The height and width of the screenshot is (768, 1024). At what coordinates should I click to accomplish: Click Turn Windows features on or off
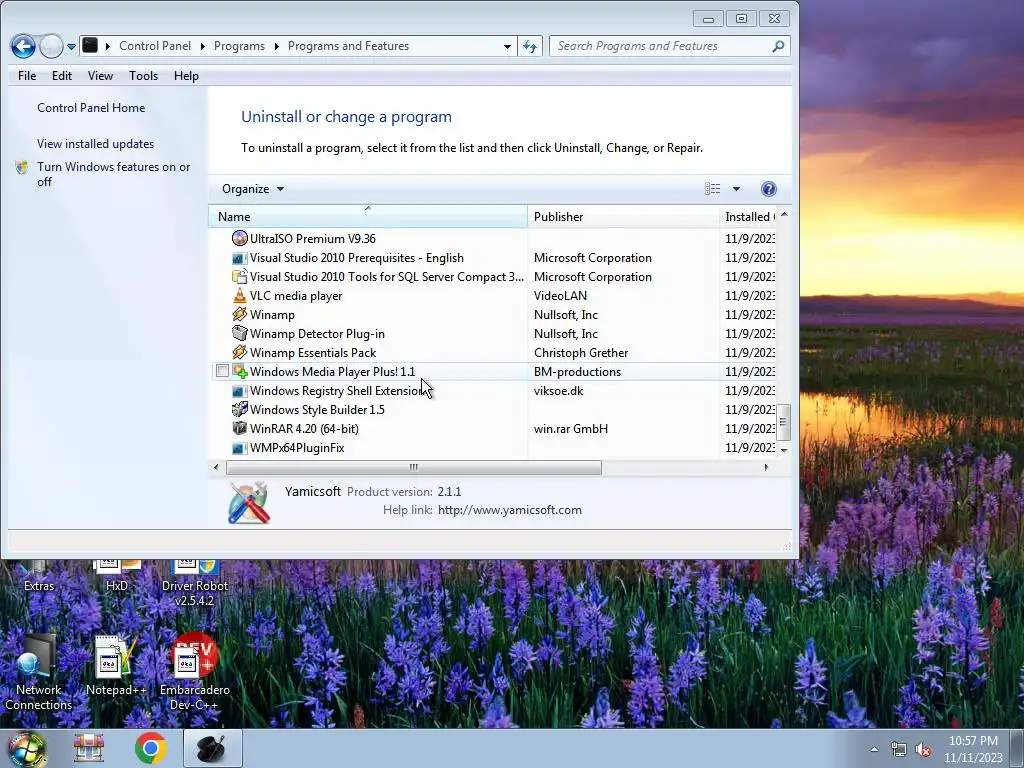(x=114, y=174)
